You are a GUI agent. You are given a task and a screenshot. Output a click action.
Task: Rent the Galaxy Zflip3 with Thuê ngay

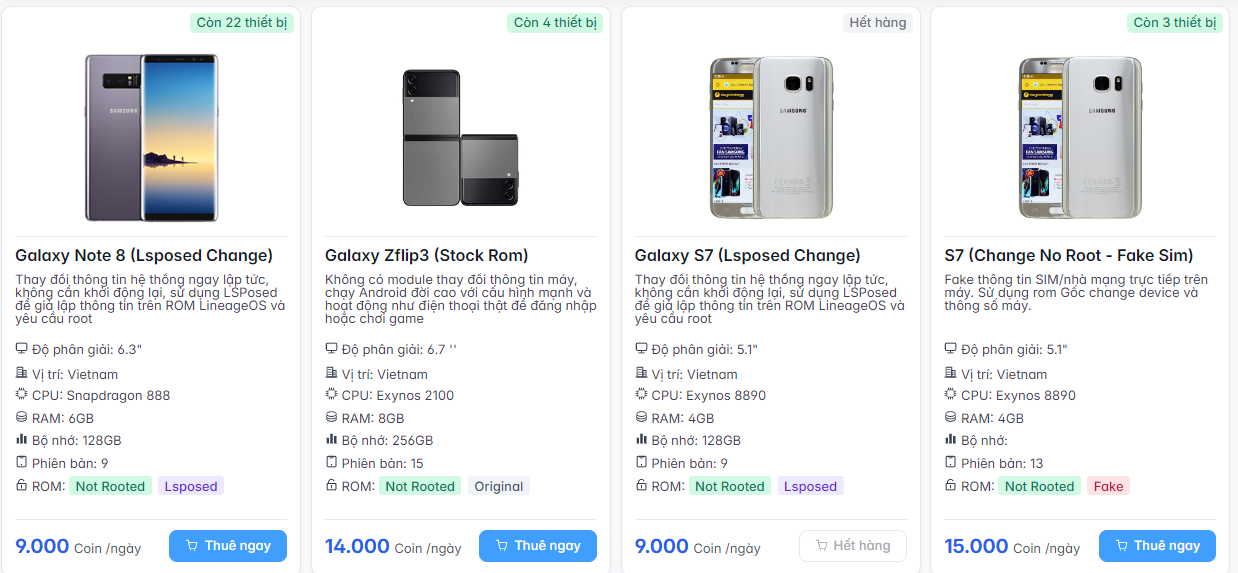538,546
